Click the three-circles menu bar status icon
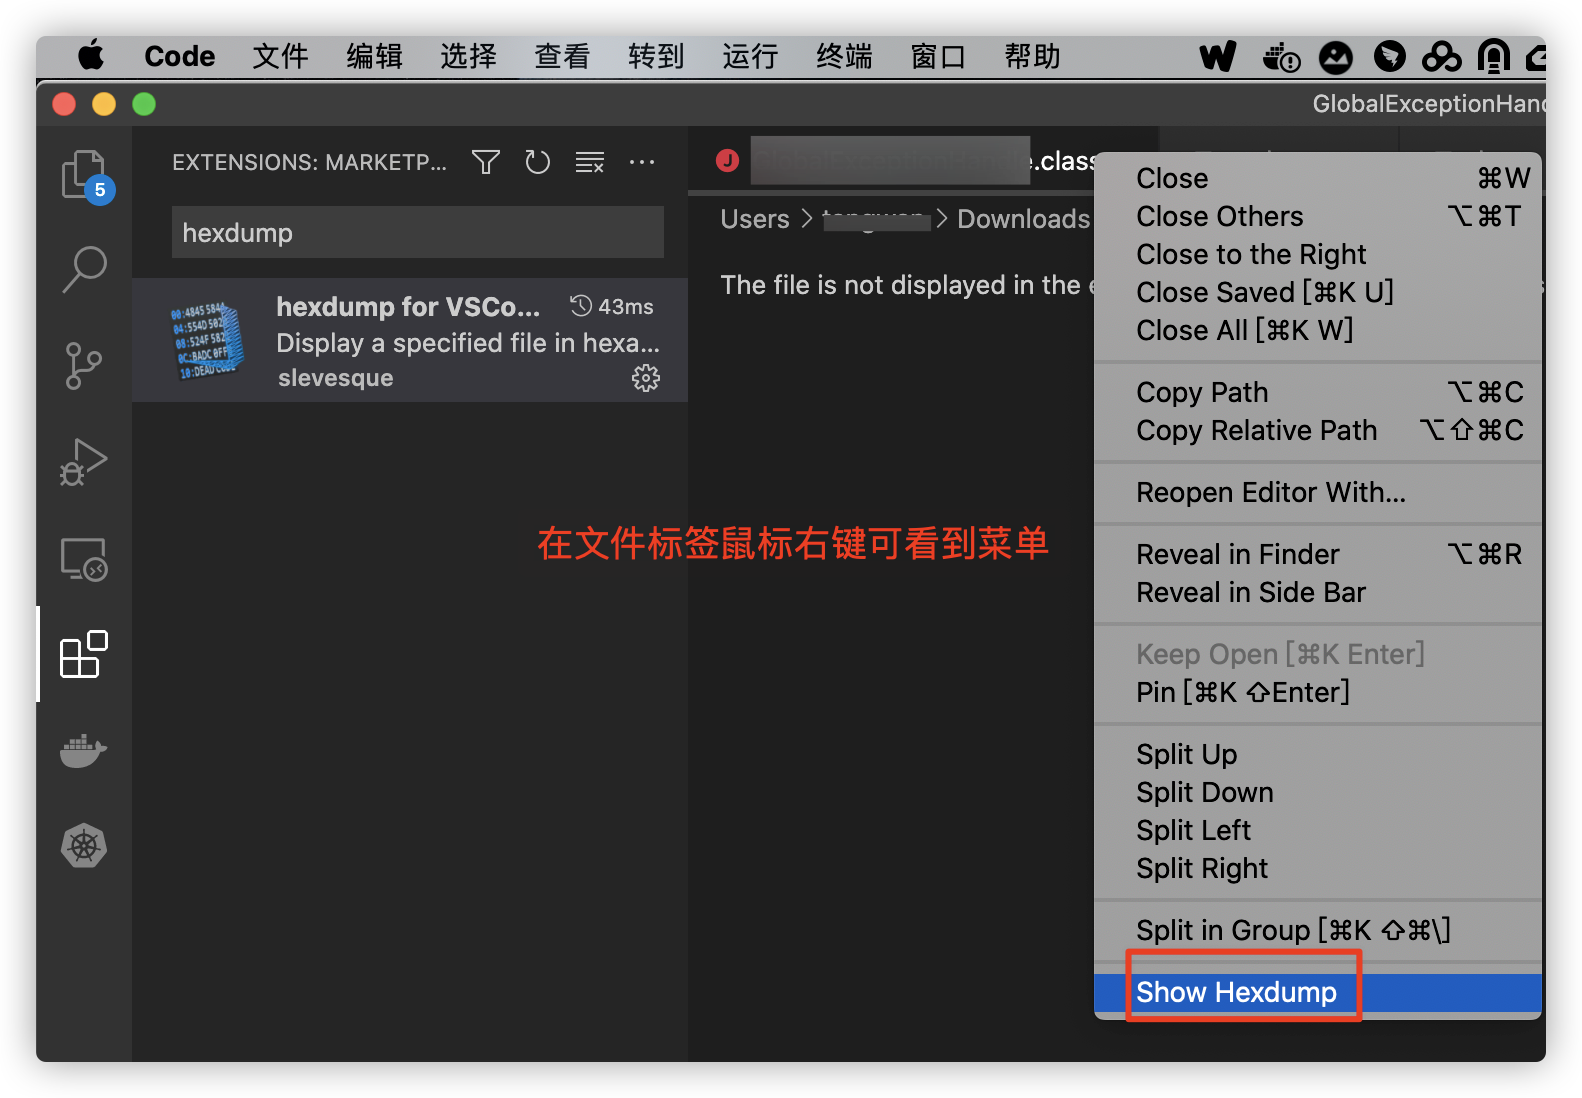 tap(1441, 57)
